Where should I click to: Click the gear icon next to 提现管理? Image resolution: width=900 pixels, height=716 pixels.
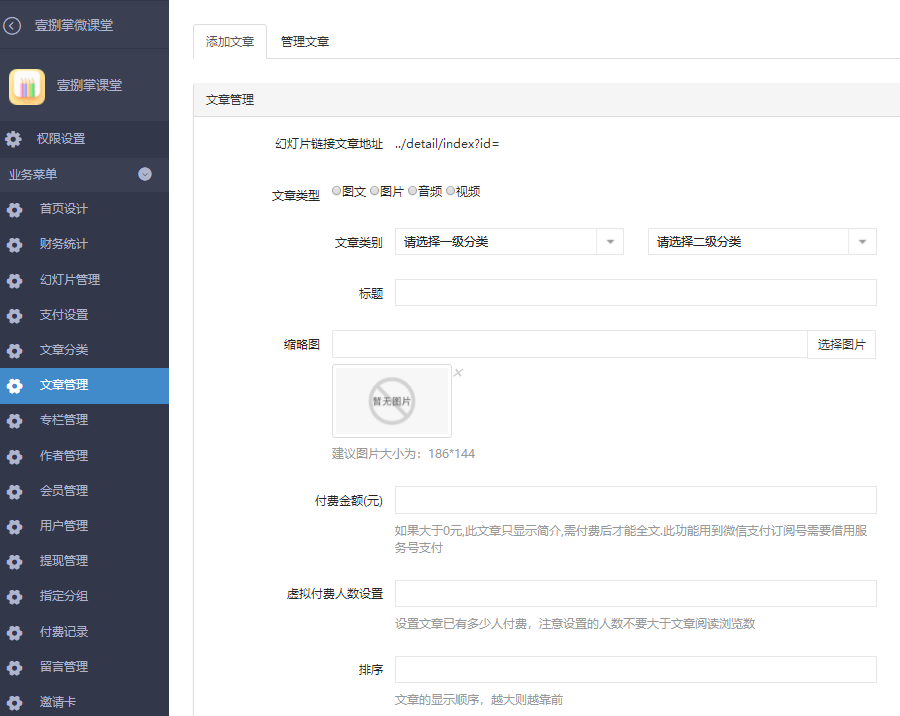(14, 562)
